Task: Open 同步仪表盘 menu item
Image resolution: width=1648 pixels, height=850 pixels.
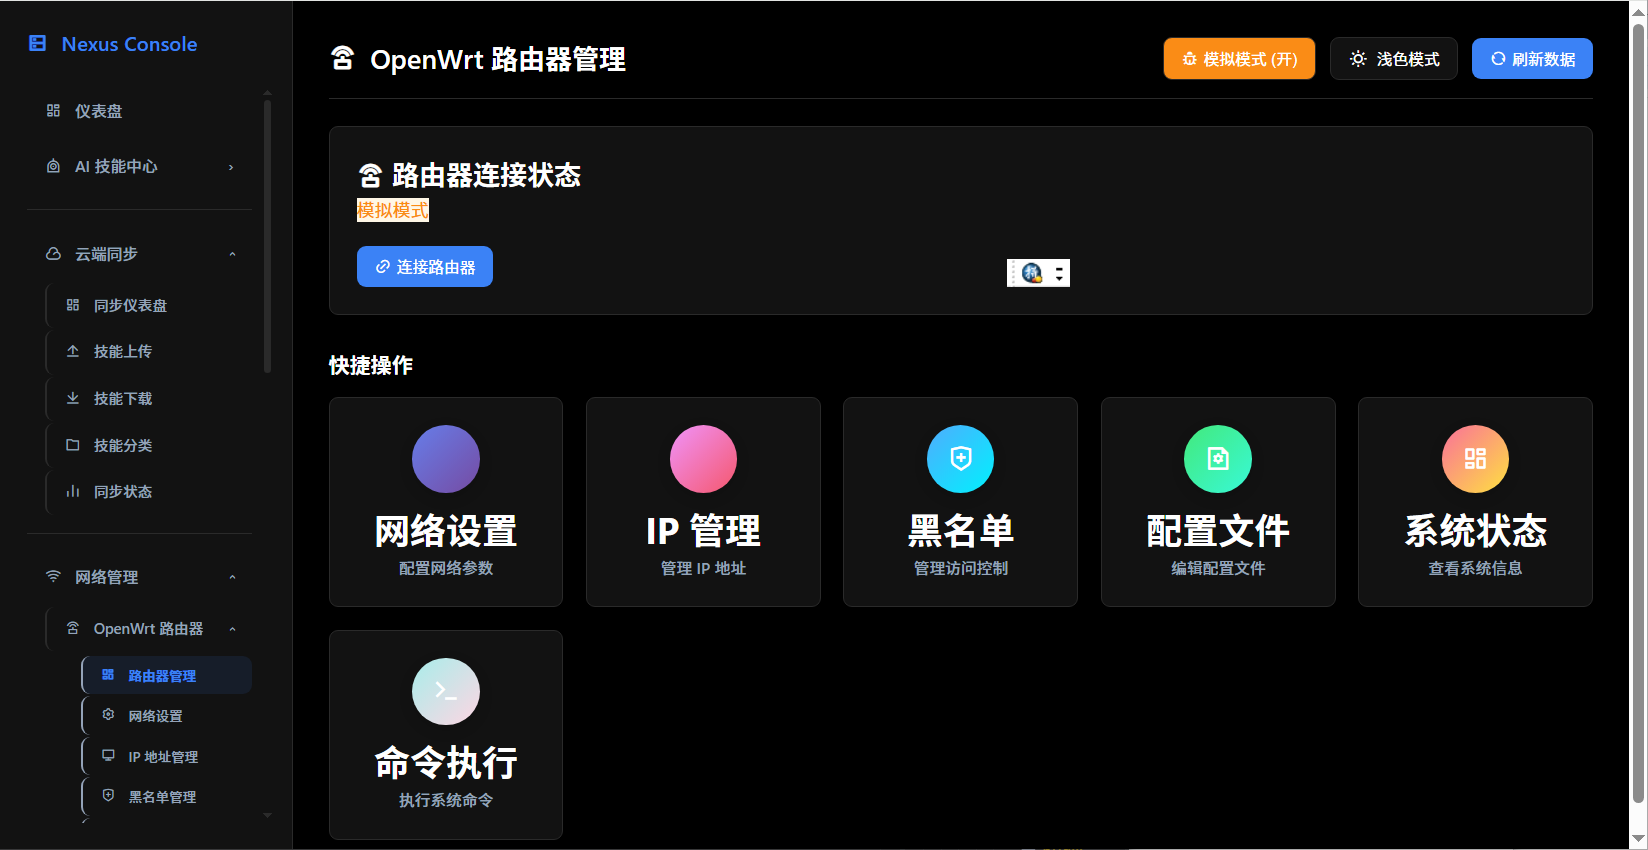Action: [x=150, y=305]
